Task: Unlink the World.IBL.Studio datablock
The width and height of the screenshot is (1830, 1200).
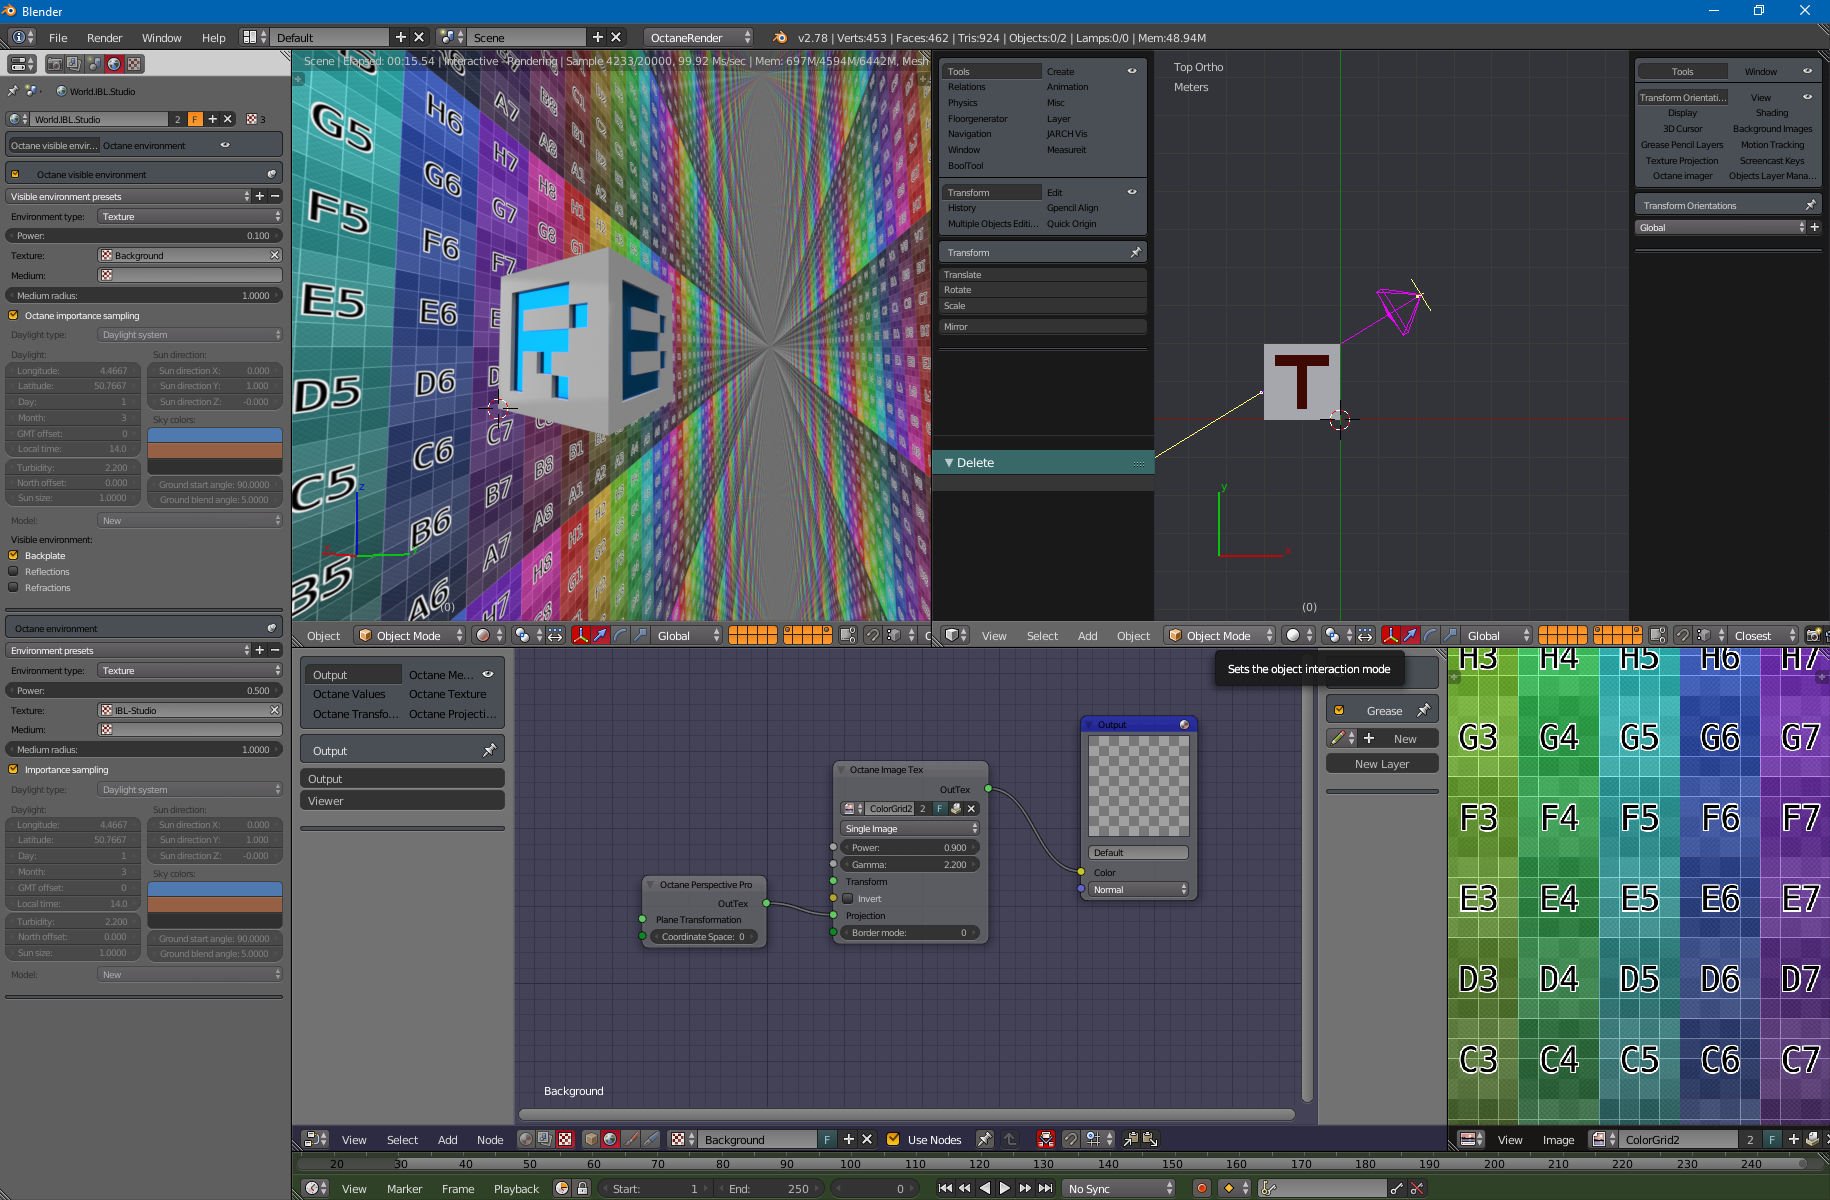Action: tap(228, 119)
